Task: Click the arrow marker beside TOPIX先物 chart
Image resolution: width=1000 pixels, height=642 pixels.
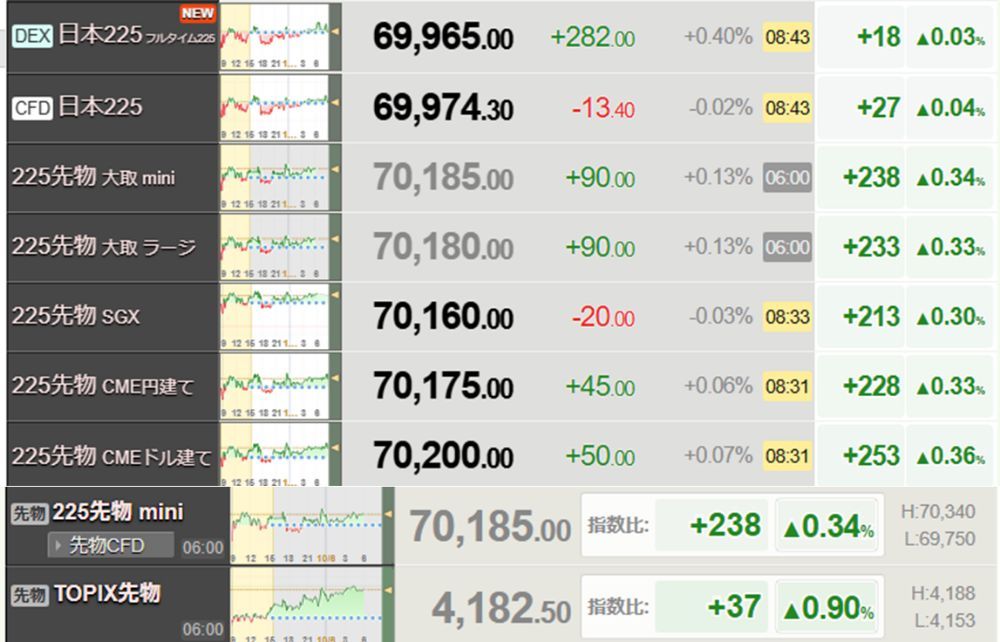Action: [388, 590]
